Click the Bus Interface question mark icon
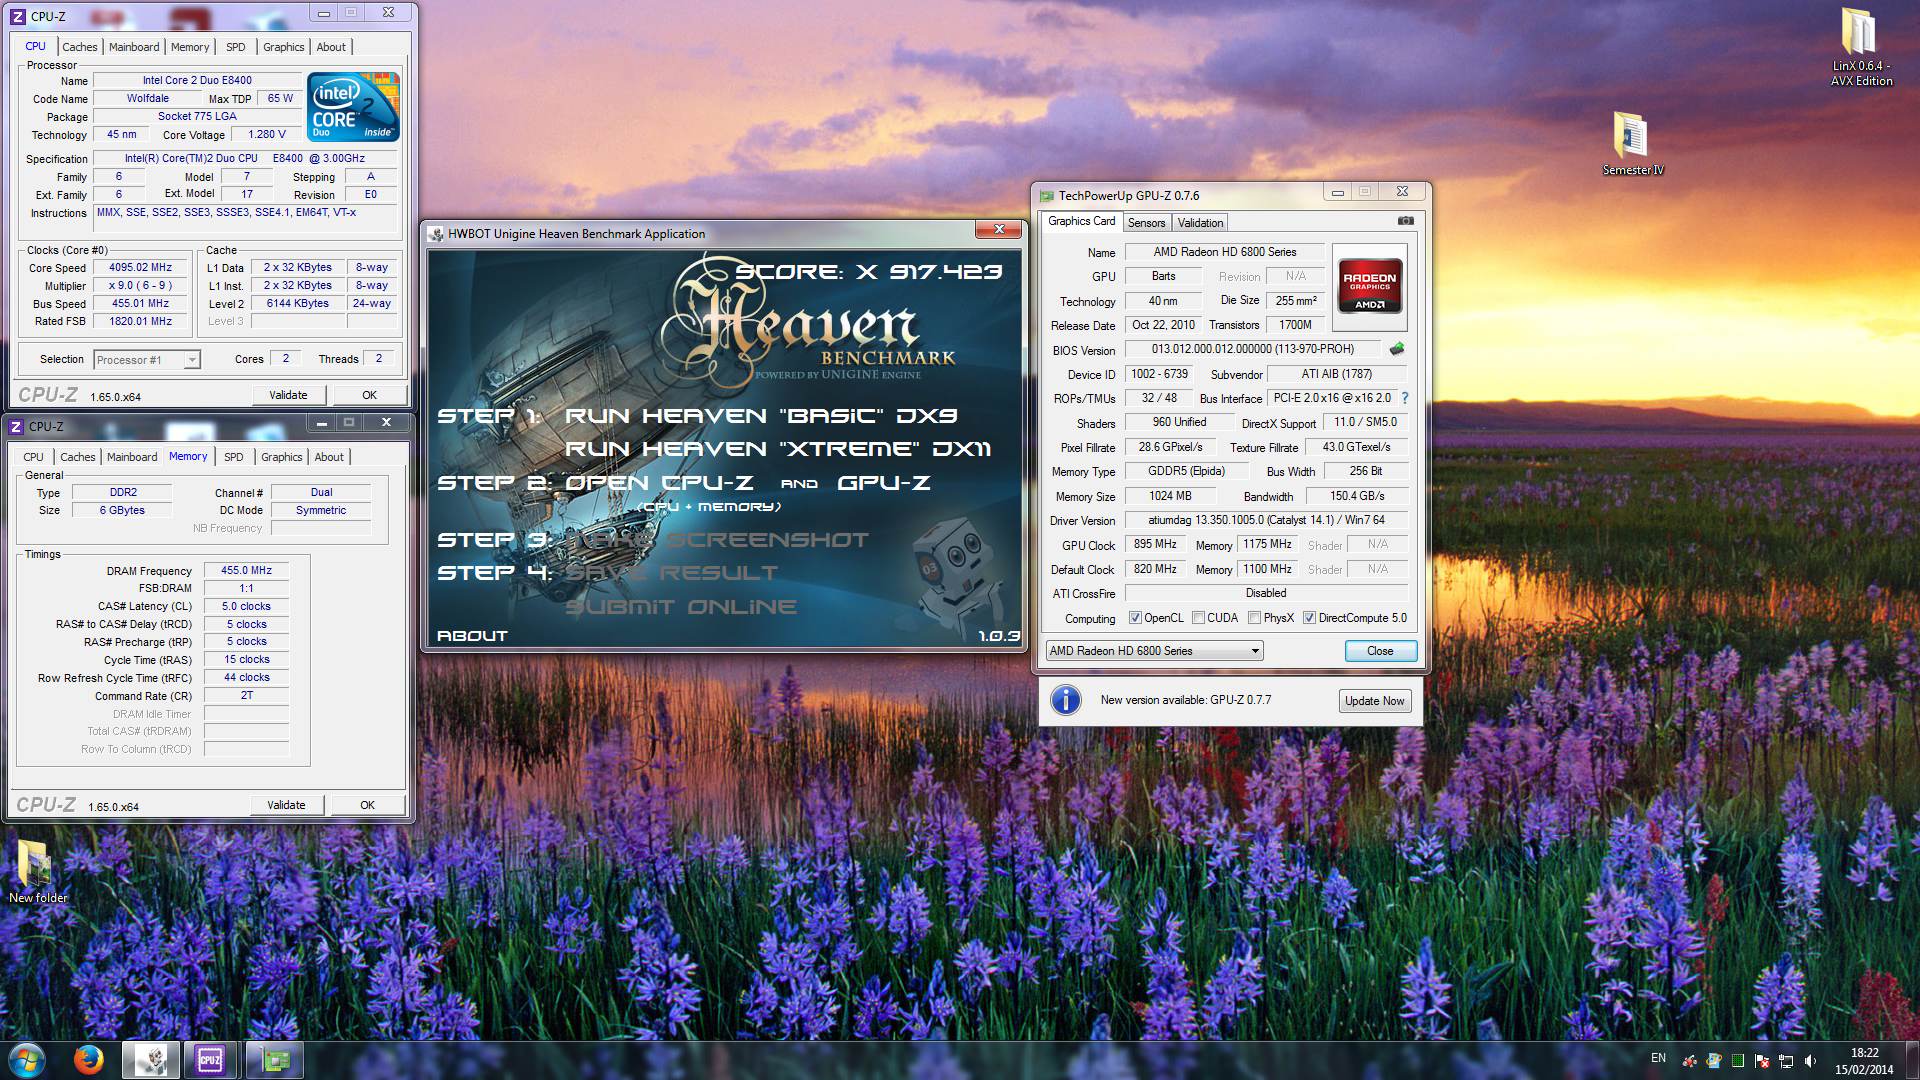This screenshot has width=1920, height=1080. (1404, 398)
